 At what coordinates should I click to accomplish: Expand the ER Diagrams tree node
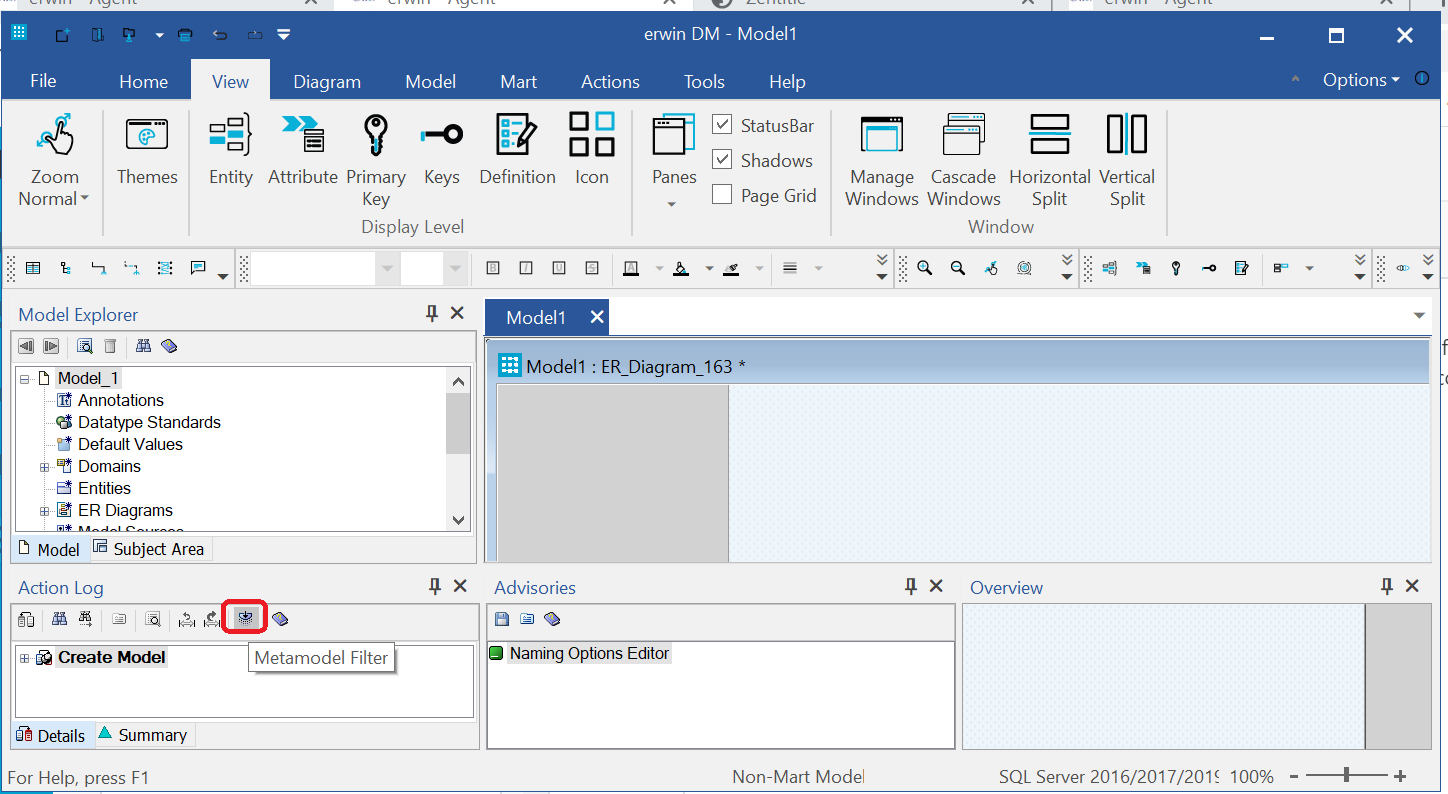point(45,511)
